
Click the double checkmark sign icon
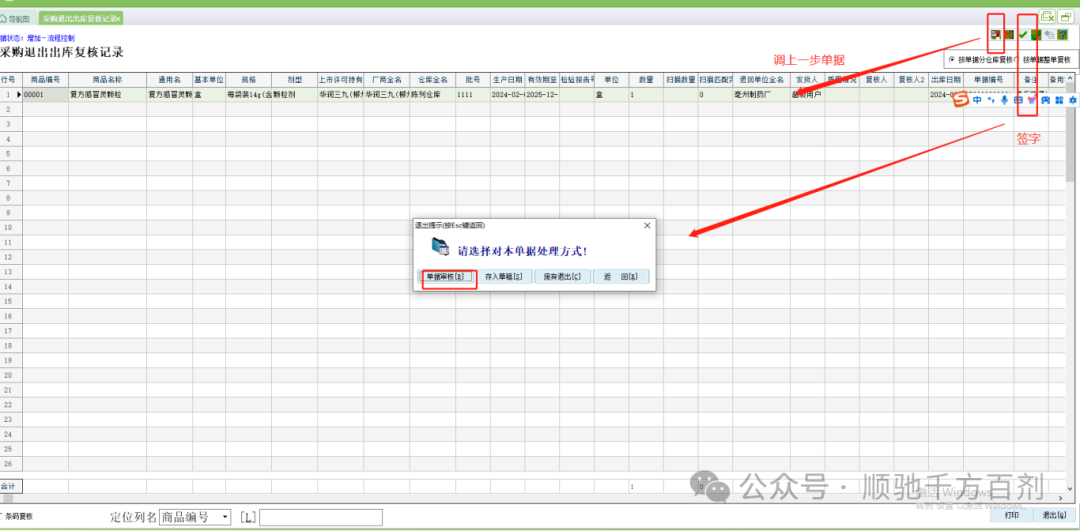click(x=1036, y=34)
